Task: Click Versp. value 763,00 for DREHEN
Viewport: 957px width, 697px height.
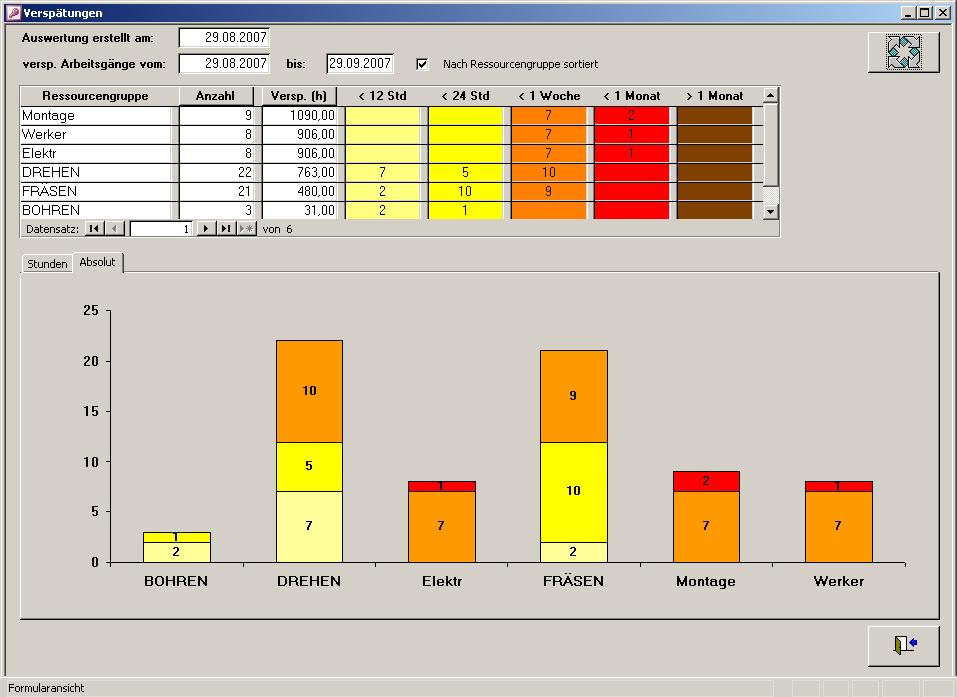Action: [x=299, y=172]
